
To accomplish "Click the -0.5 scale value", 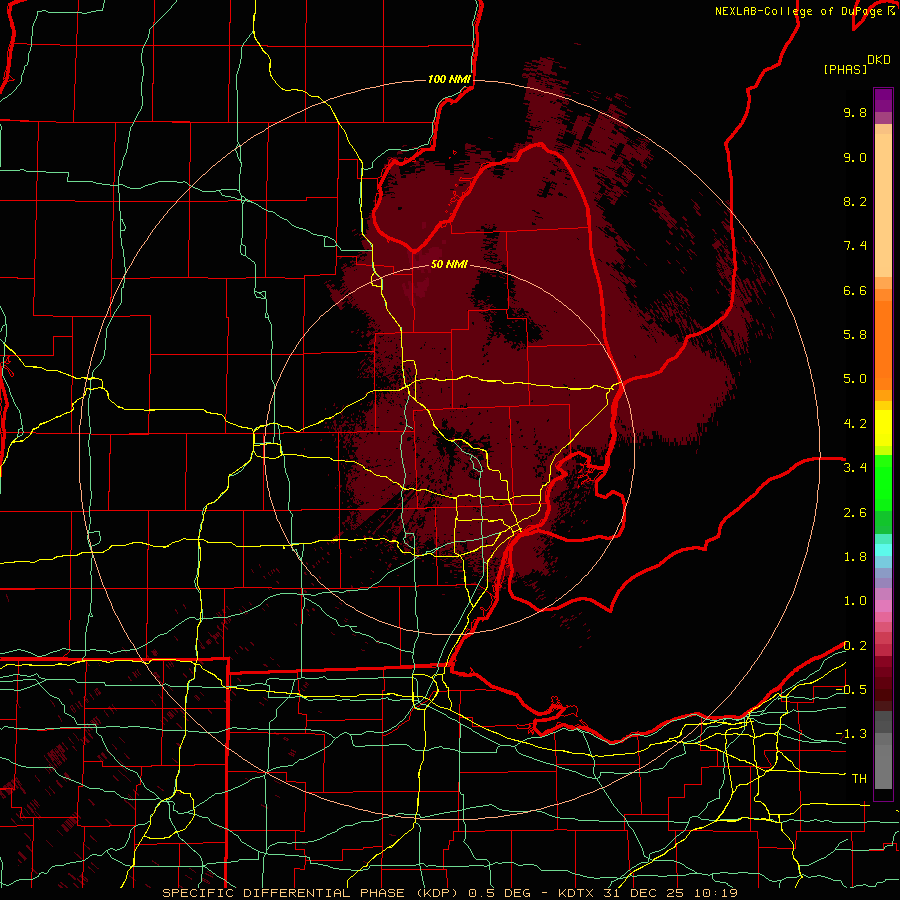I will [851, 690].
